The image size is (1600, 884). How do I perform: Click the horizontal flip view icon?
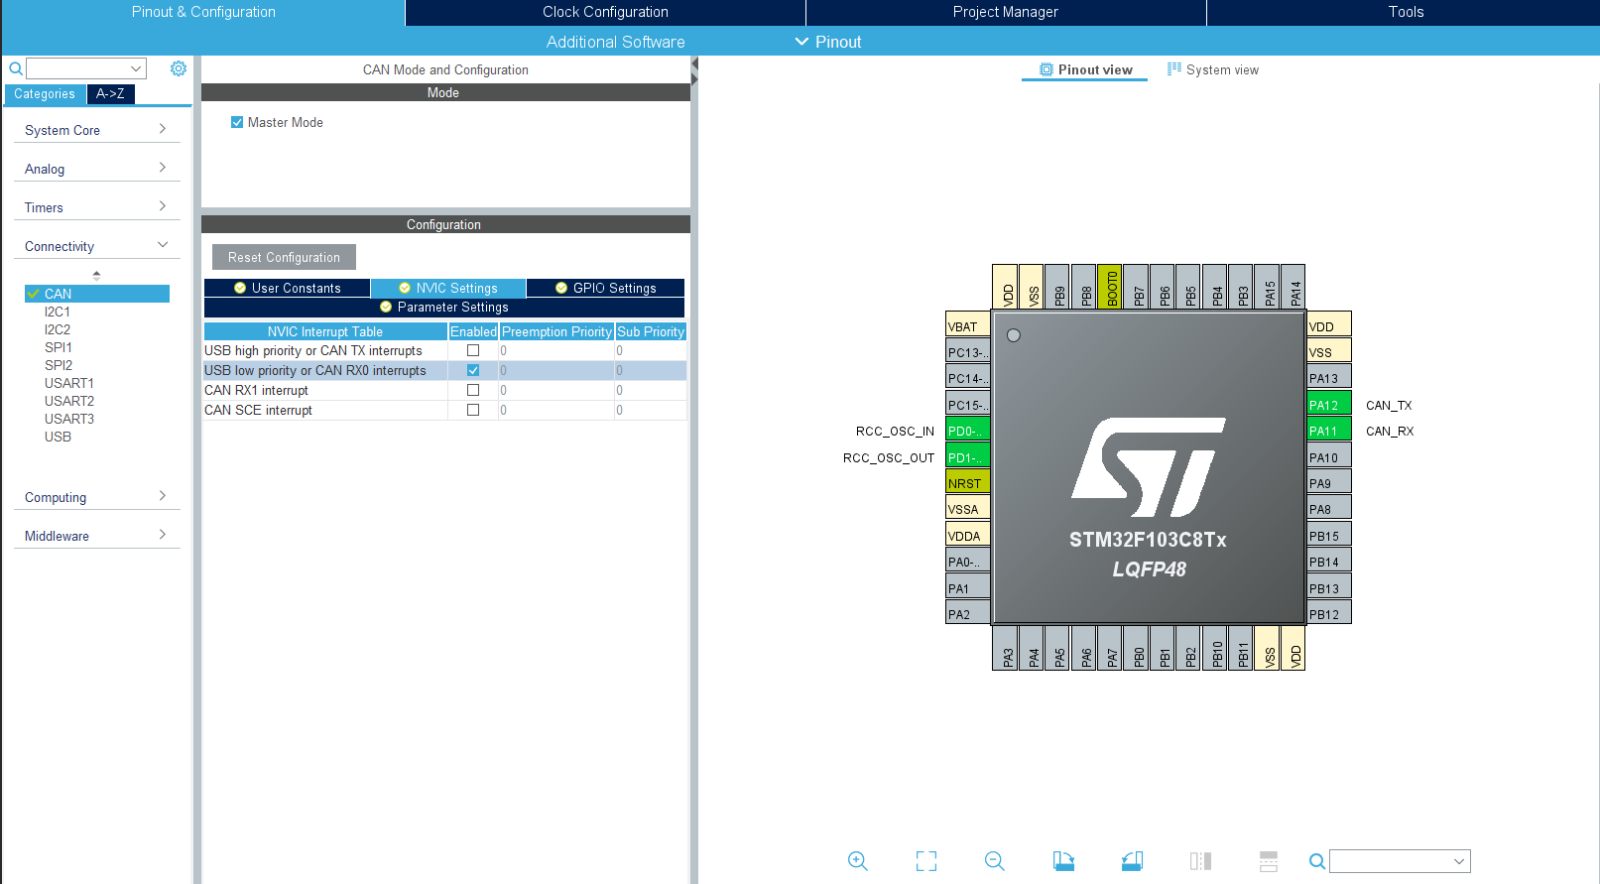[x=1200, y=861]
